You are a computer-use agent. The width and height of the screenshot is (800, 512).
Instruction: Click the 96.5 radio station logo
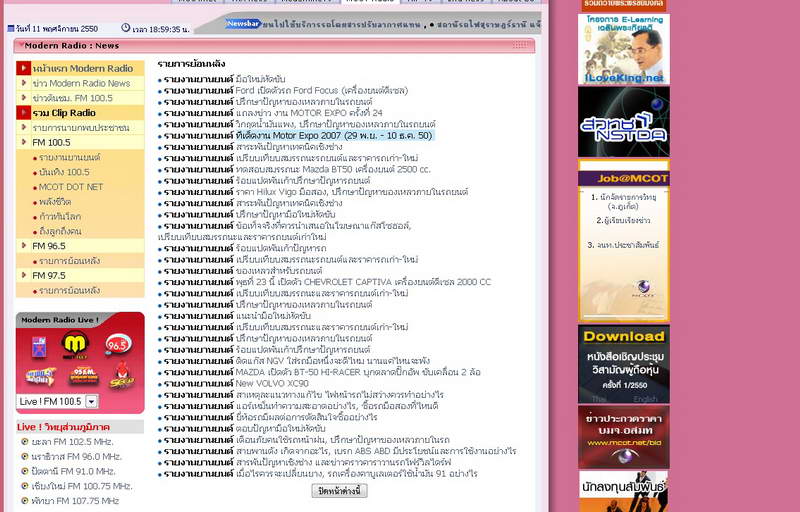(x=119, y=345)
